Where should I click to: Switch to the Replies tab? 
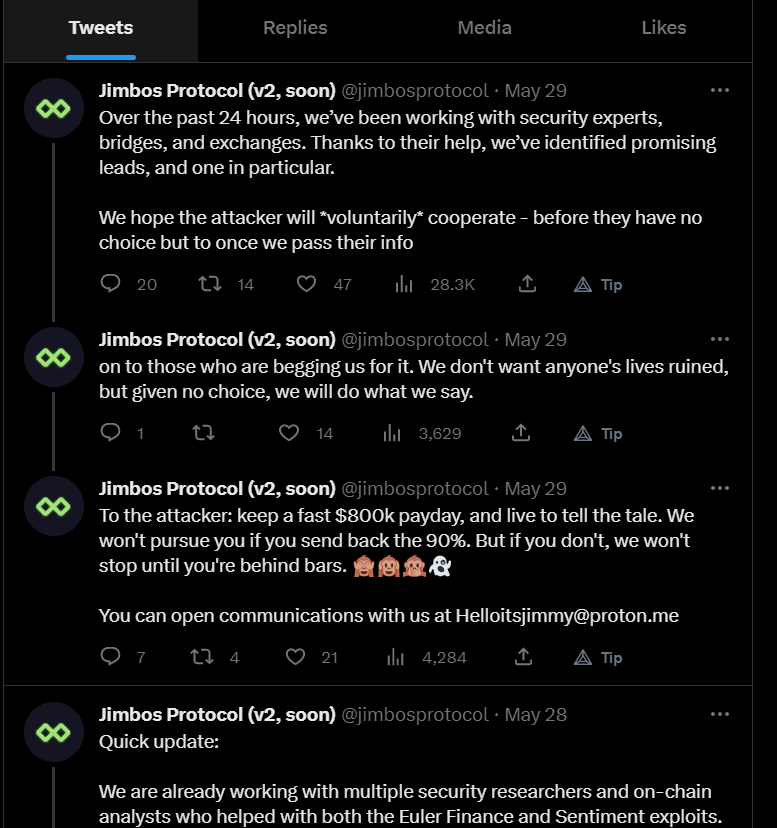295,28
